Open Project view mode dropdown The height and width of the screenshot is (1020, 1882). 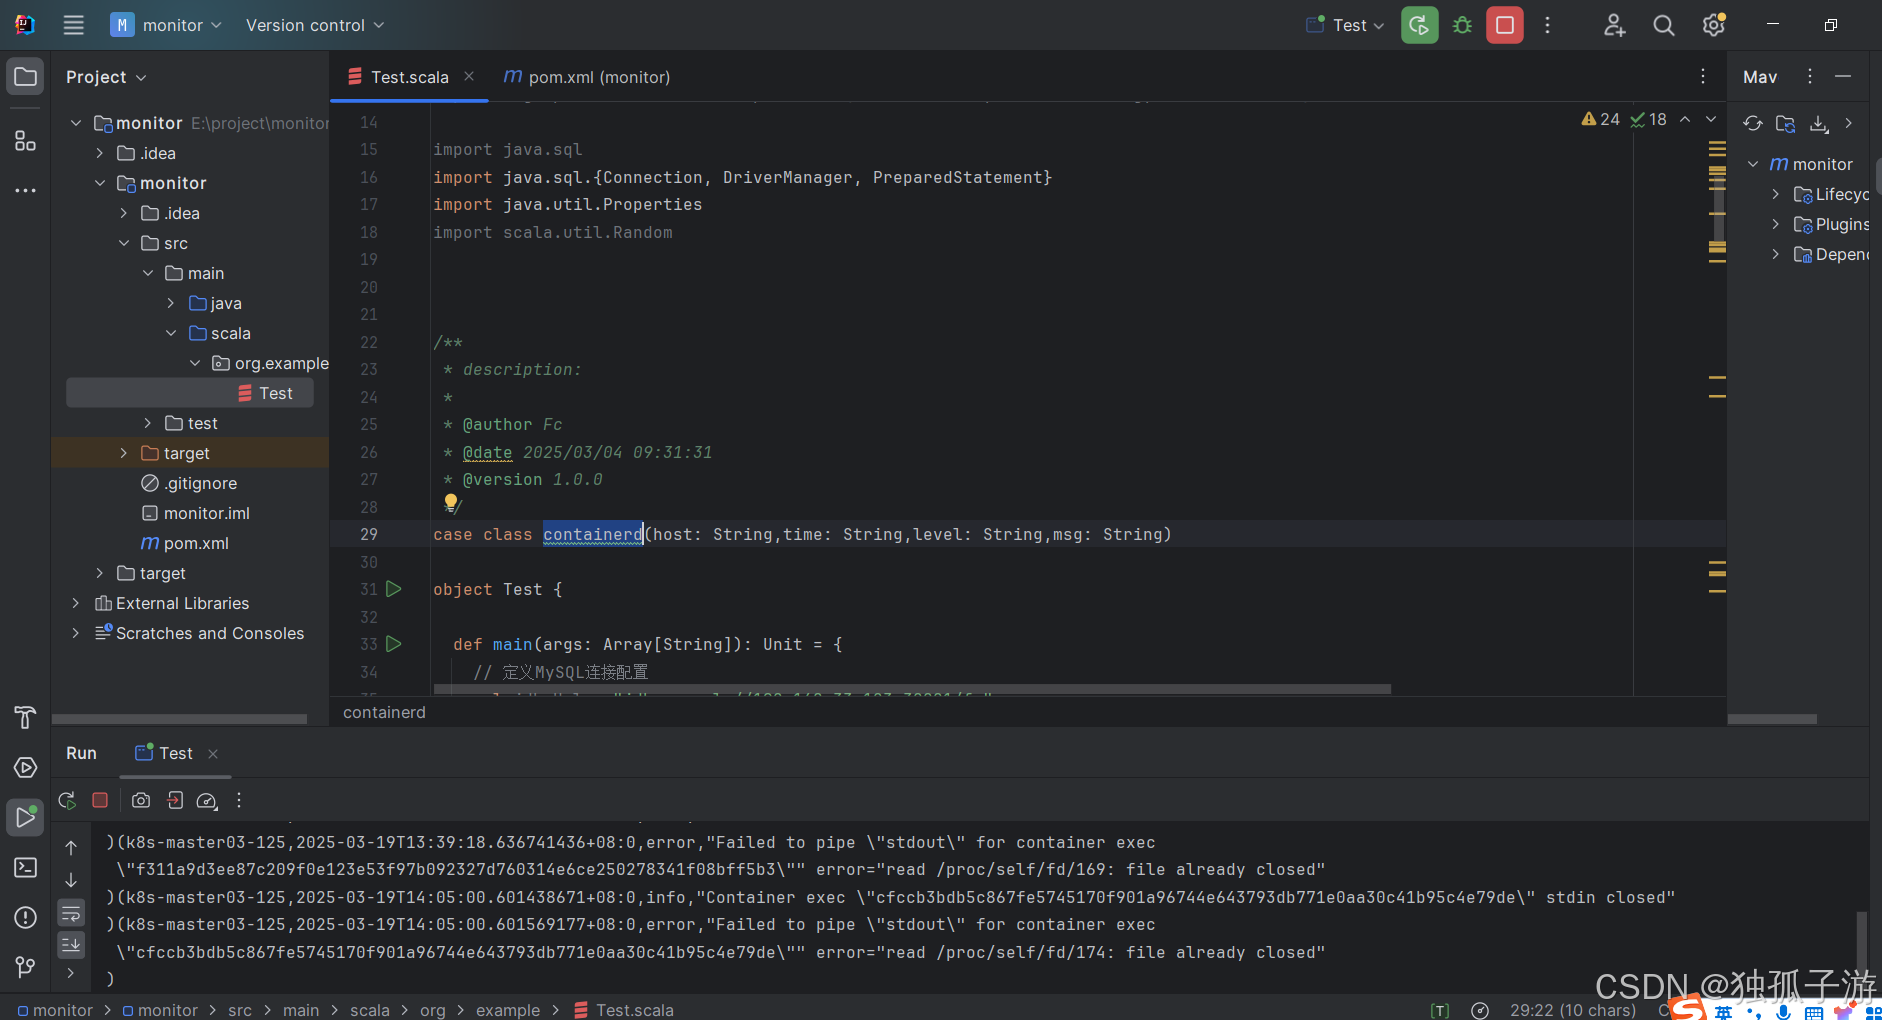(106, 77)
